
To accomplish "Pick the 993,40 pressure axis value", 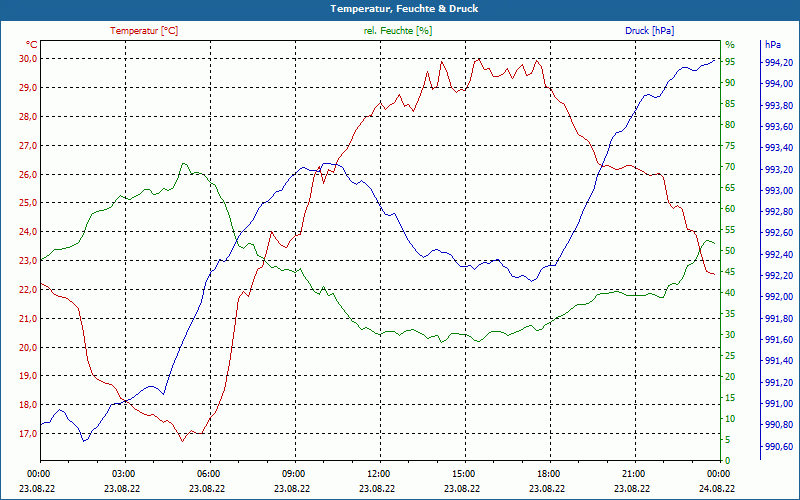I will (780, 148).
